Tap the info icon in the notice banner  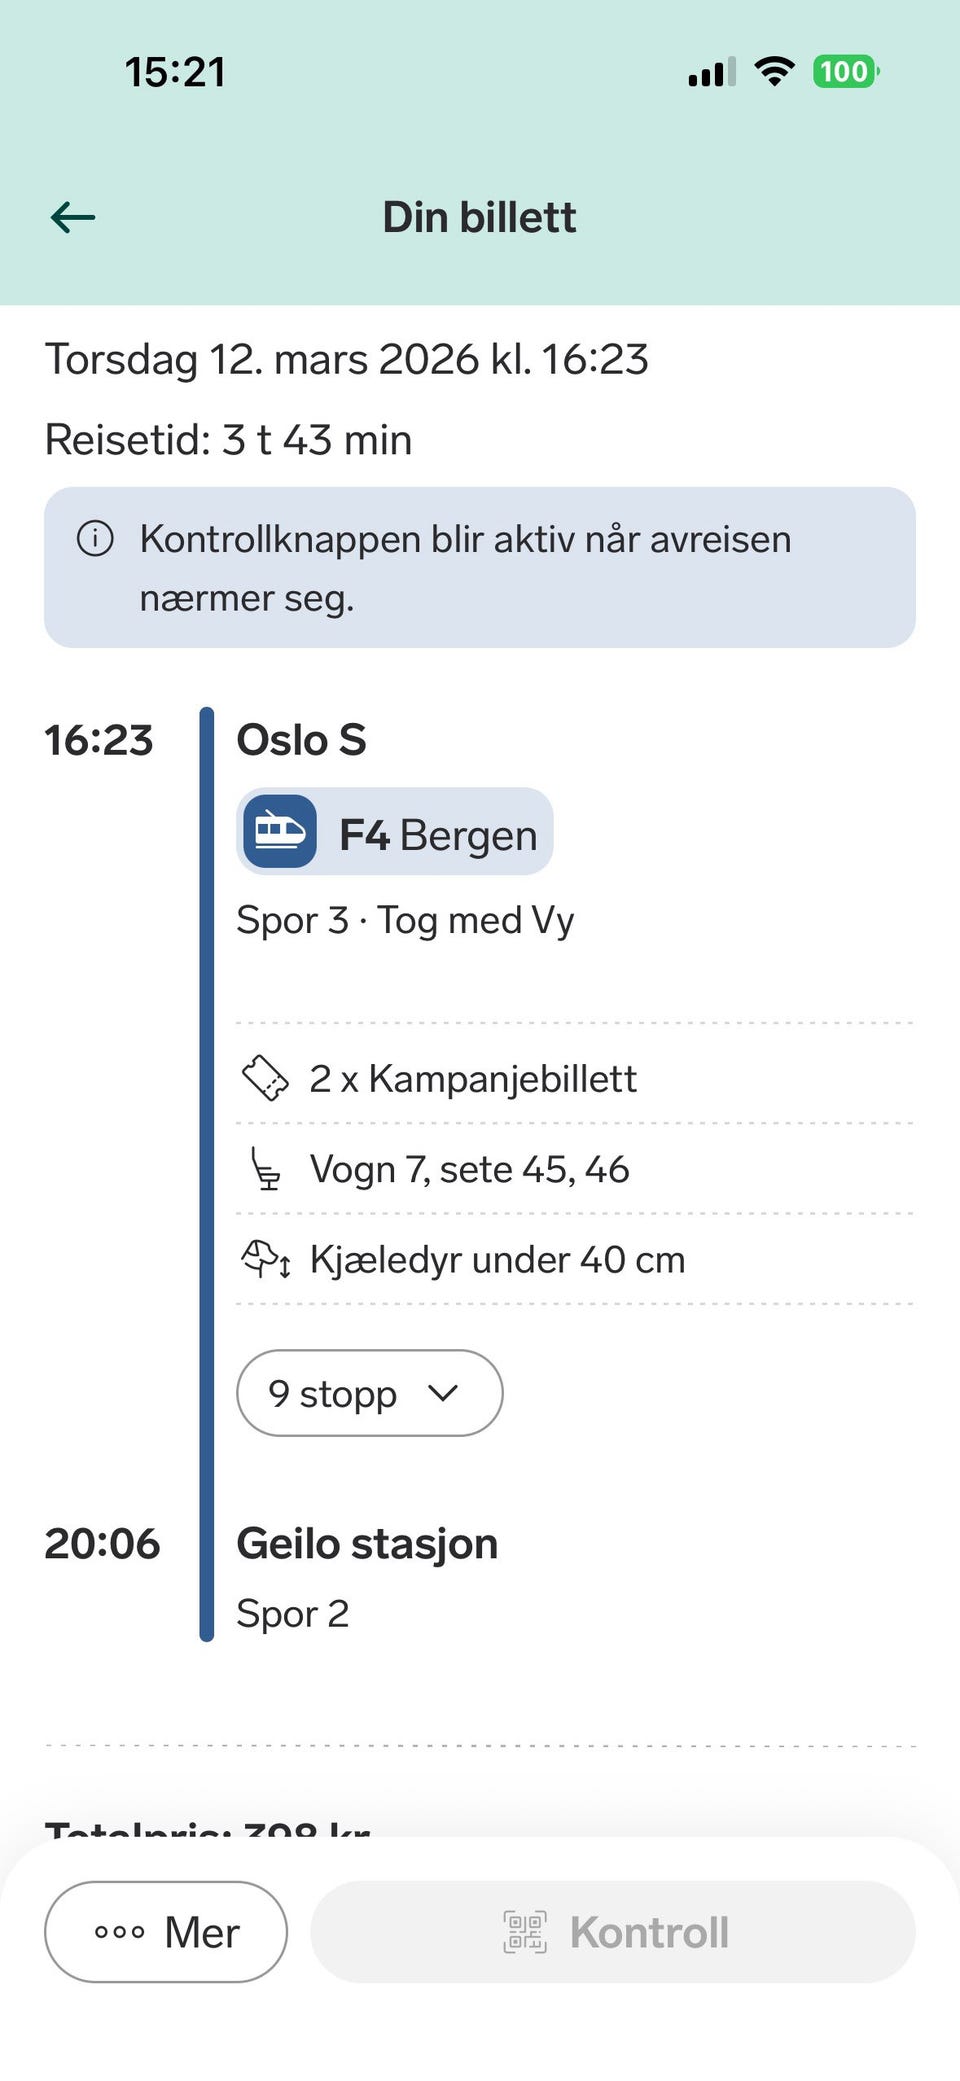[x=95, y=539]
